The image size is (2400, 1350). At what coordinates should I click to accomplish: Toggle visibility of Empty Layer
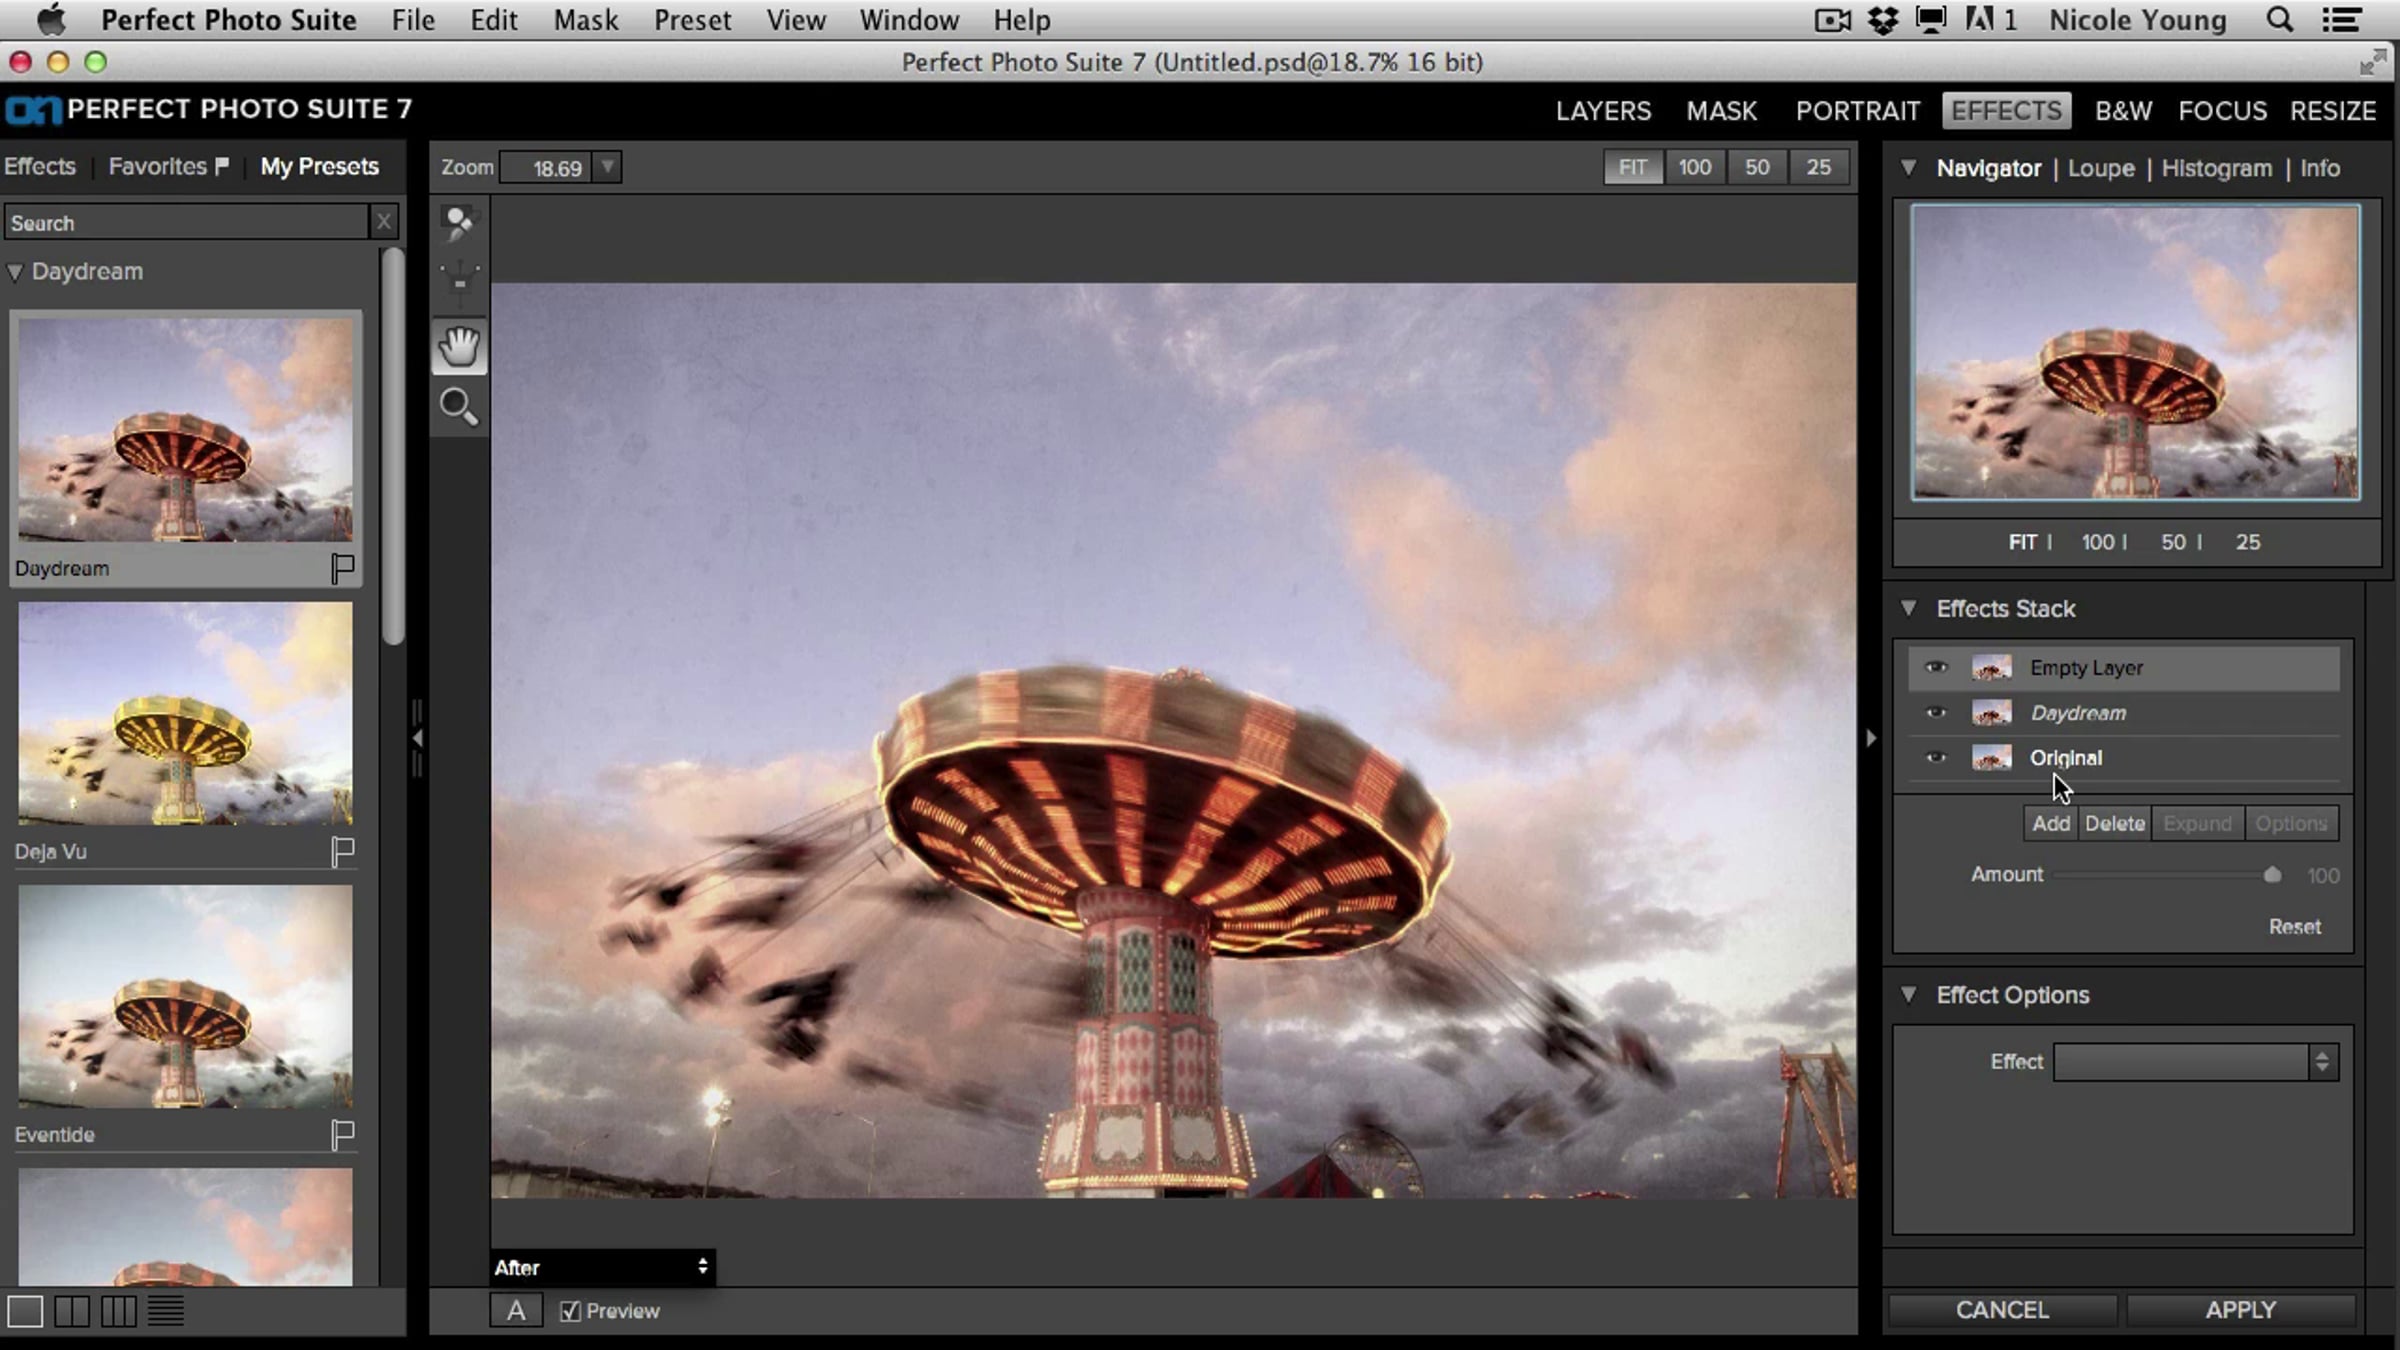1936,667
